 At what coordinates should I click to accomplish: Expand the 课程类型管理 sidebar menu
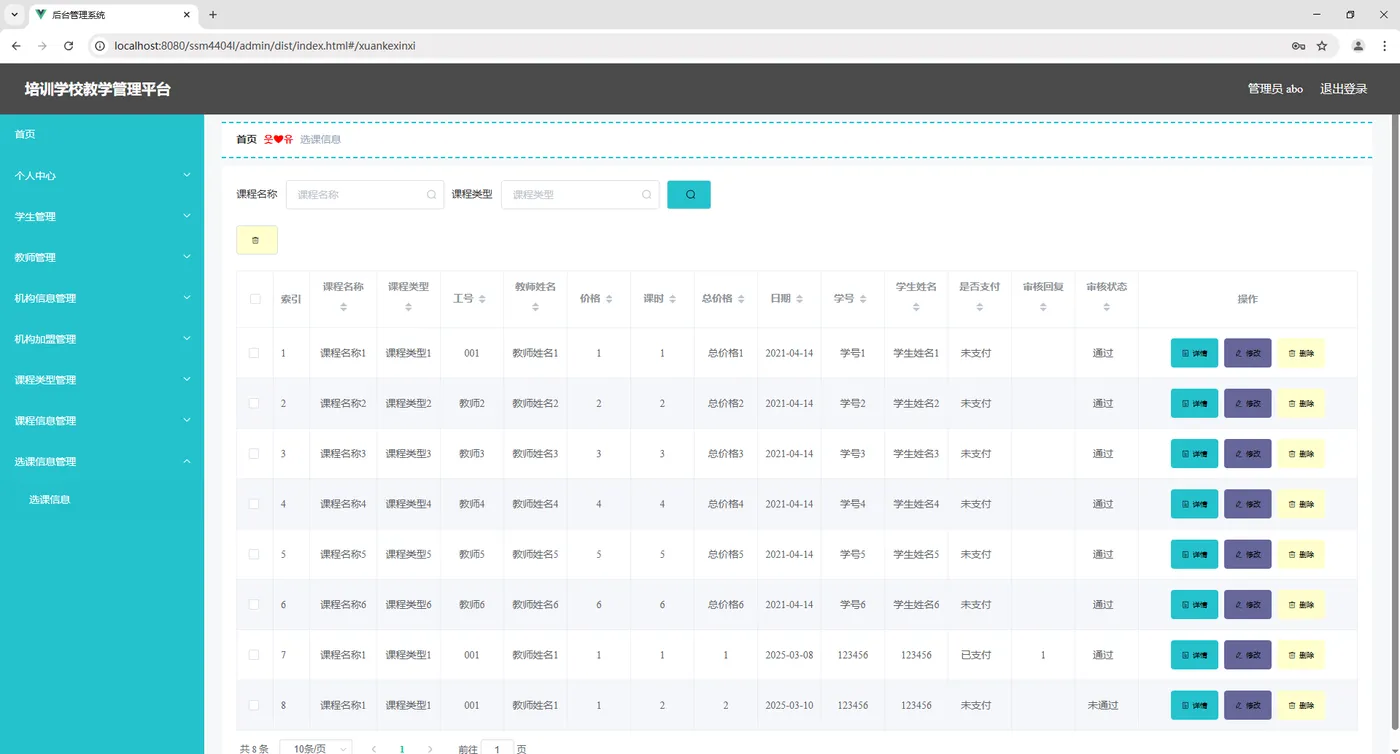[102, 380]
